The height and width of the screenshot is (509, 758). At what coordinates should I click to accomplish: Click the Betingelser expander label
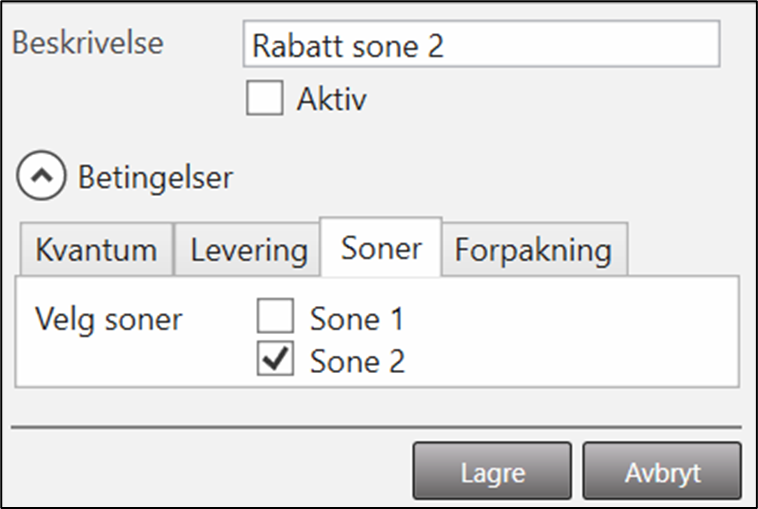pyautogui.click(x=155, y=178)
